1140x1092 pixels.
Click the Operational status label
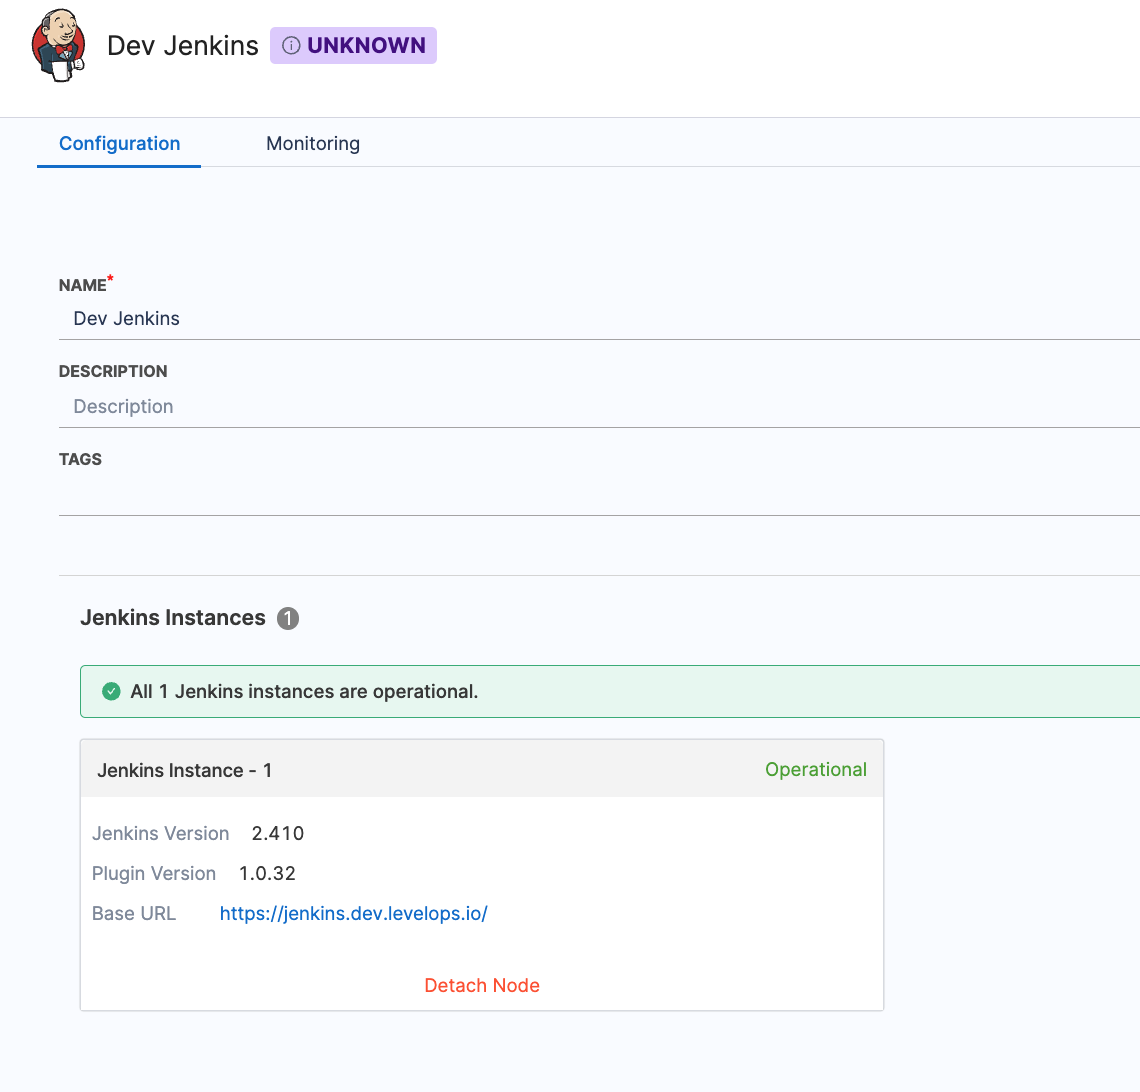tap(815, 770)
